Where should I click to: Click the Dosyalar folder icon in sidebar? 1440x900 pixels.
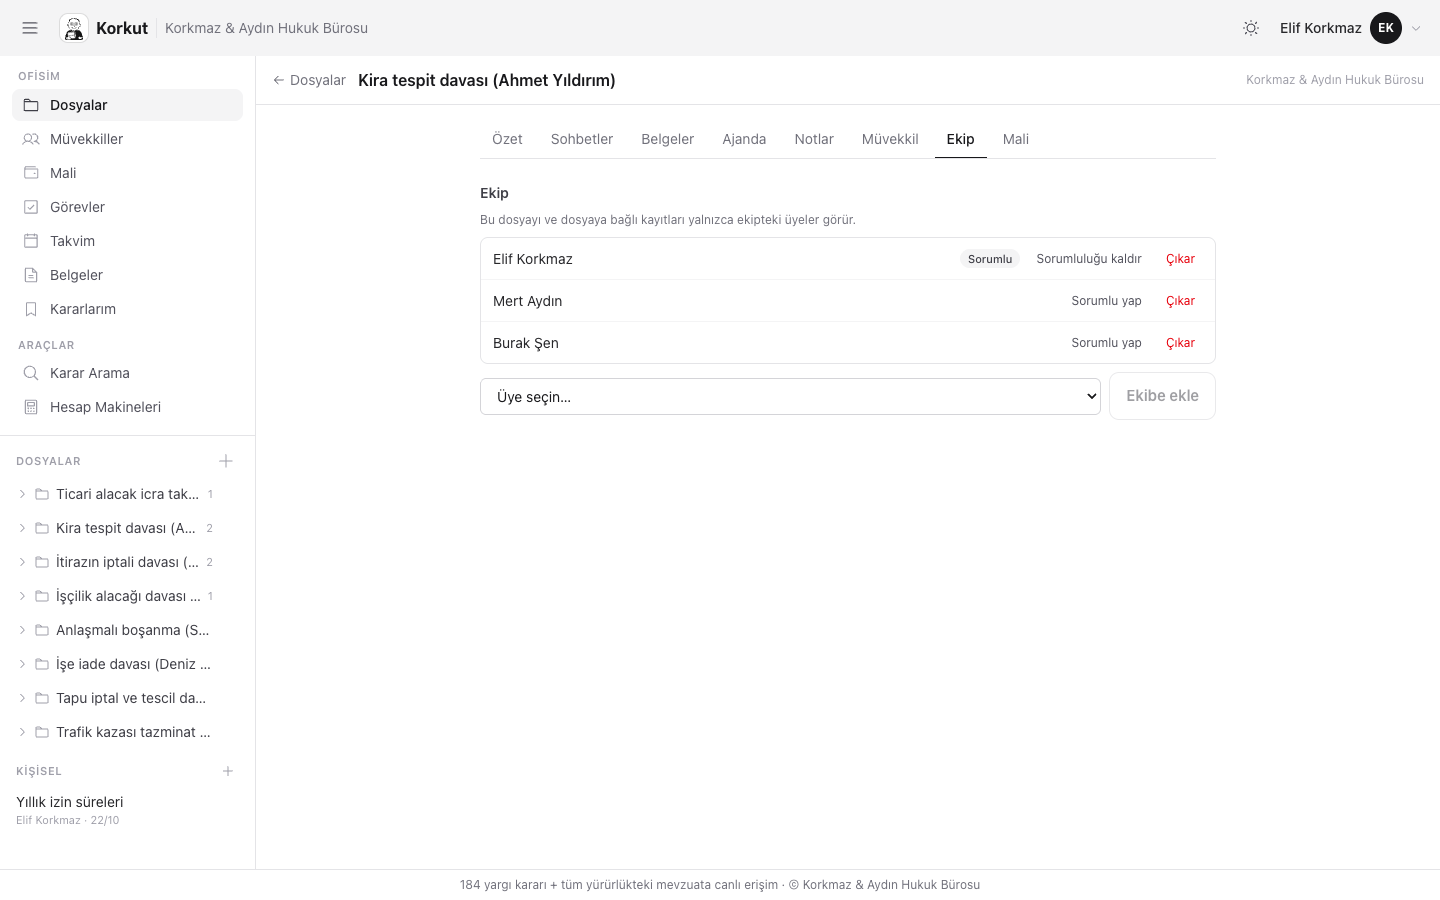click(31, 105)
